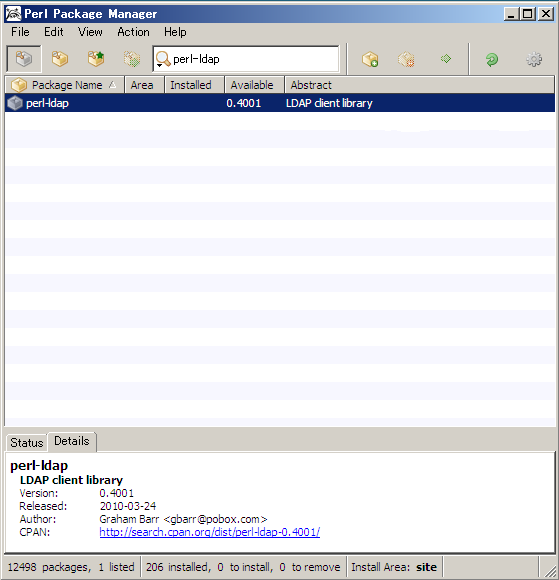Select the Details tab
The height and width of the screenshot is (580, 559).
tap(72, 441)
